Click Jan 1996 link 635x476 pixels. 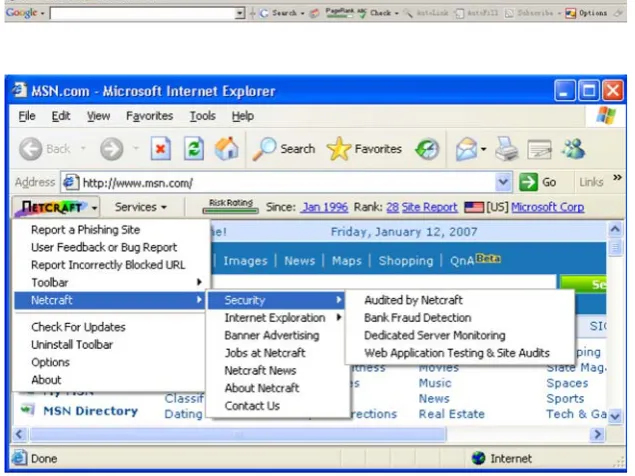coord(325,207)
